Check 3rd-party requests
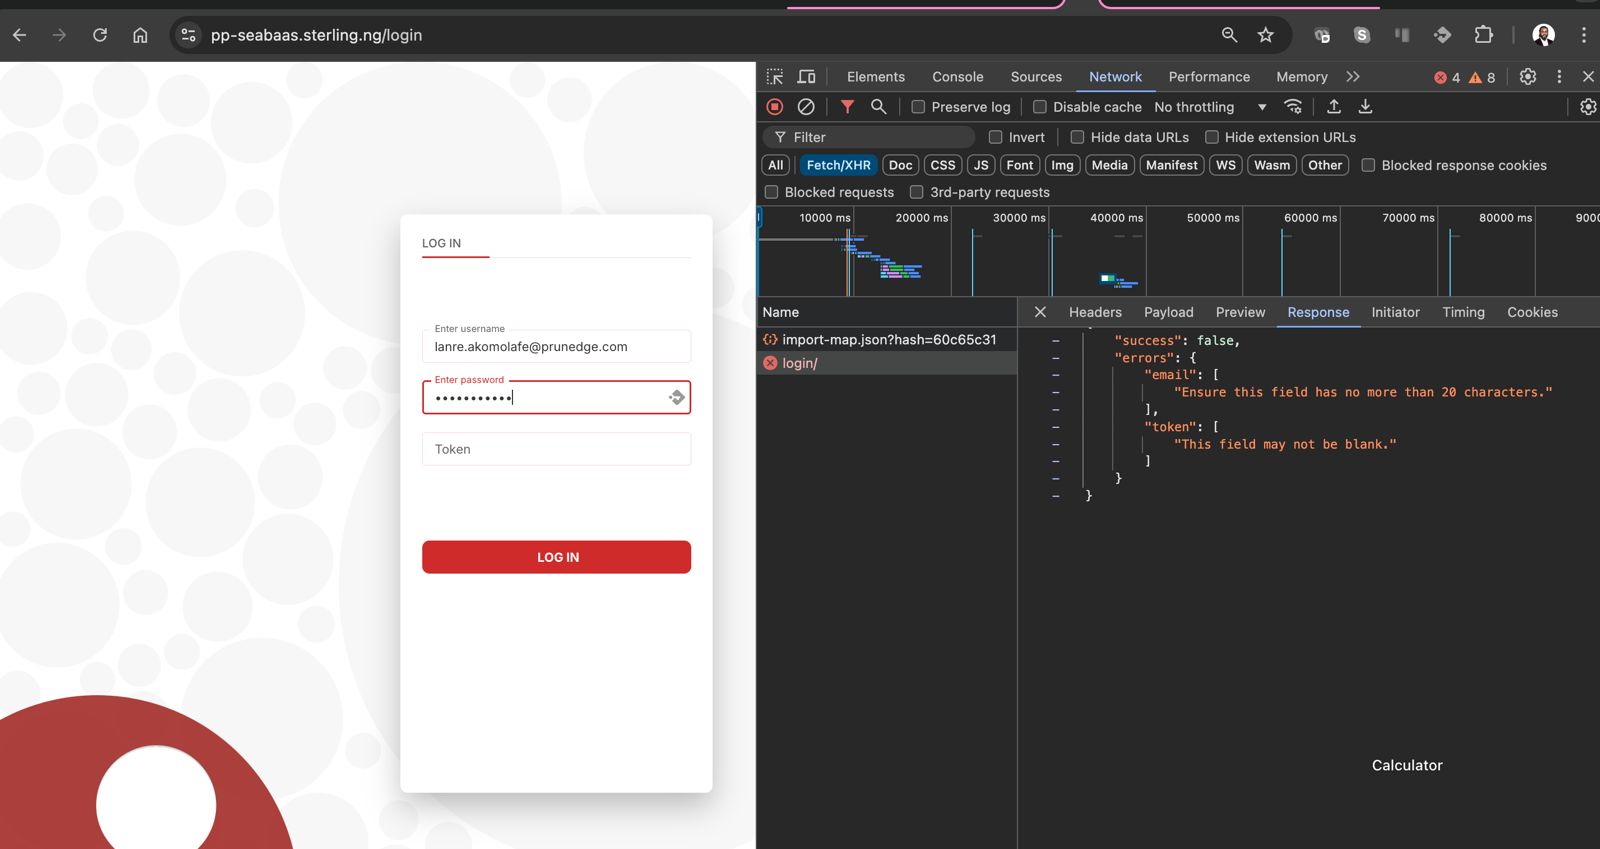Image resolution: width=1600 pixels, height=849 pixels. [916, 192]
